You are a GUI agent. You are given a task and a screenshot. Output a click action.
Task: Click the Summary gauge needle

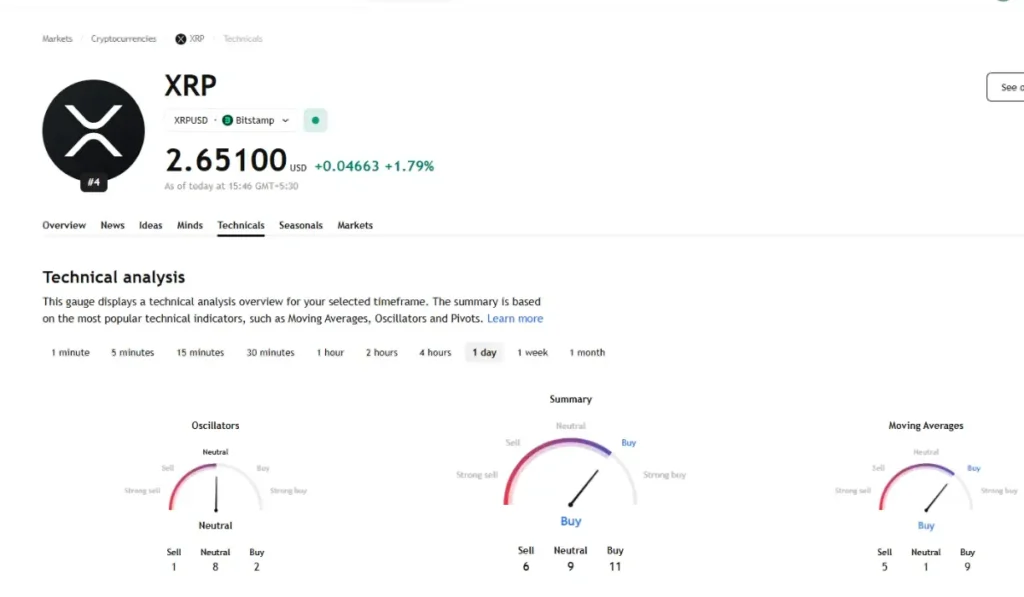tap(584, 488)
